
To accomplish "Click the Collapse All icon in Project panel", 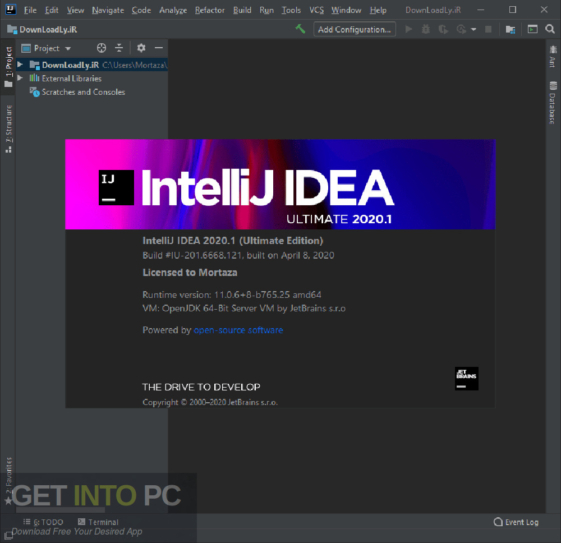I will [x=119, y=48].
